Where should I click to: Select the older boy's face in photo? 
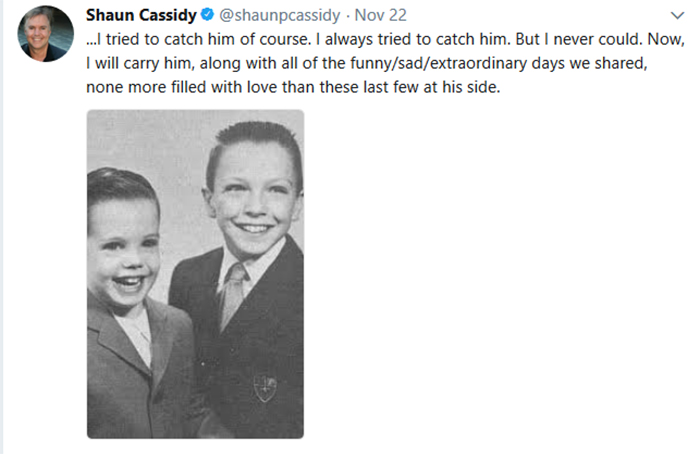pyautogui.click(x=254, y=200)
